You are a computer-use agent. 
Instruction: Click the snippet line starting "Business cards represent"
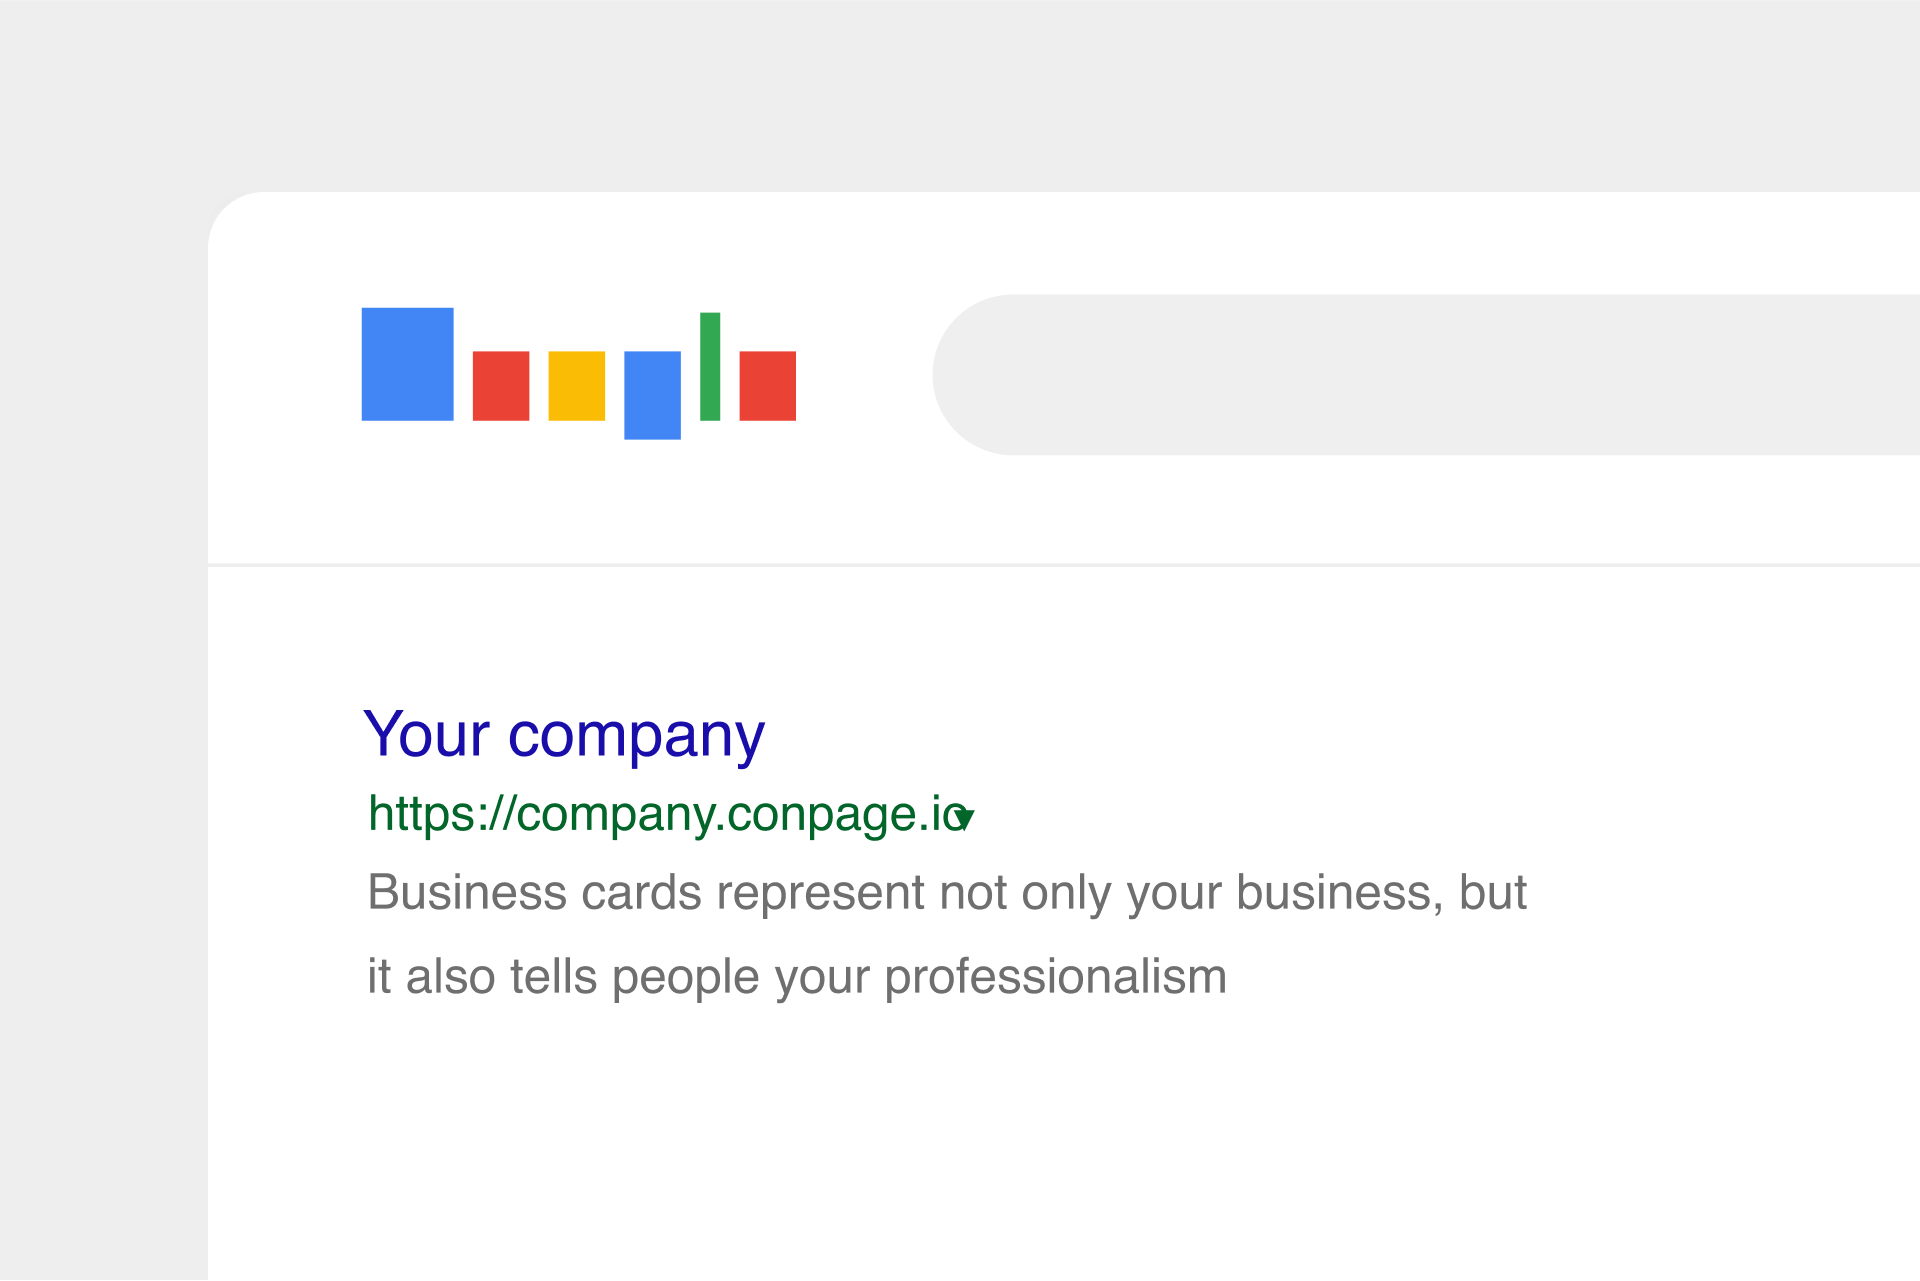point(947,892)
